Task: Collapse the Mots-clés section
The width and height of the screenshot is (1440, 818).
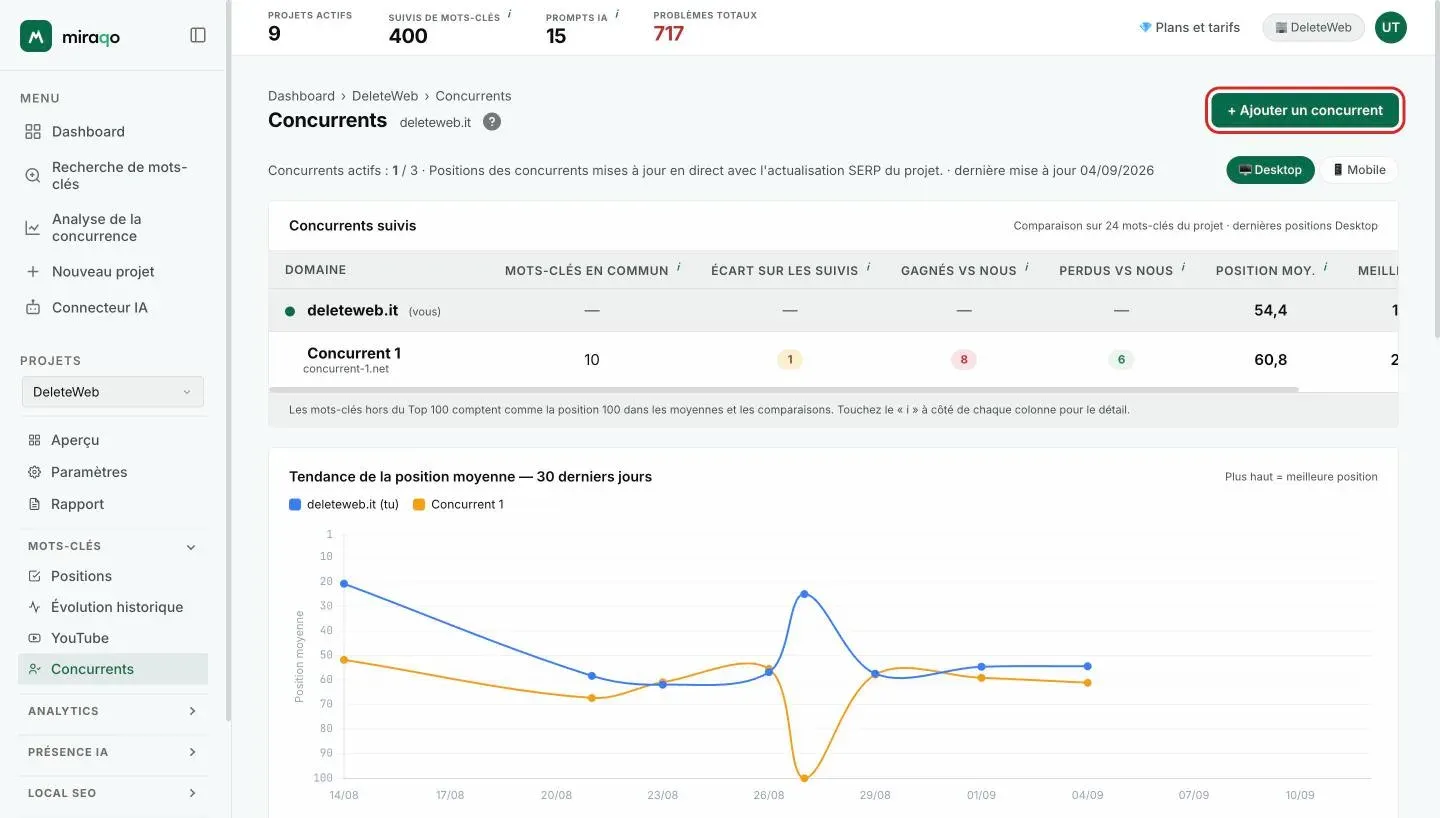Action: click(x=112, y=546)
